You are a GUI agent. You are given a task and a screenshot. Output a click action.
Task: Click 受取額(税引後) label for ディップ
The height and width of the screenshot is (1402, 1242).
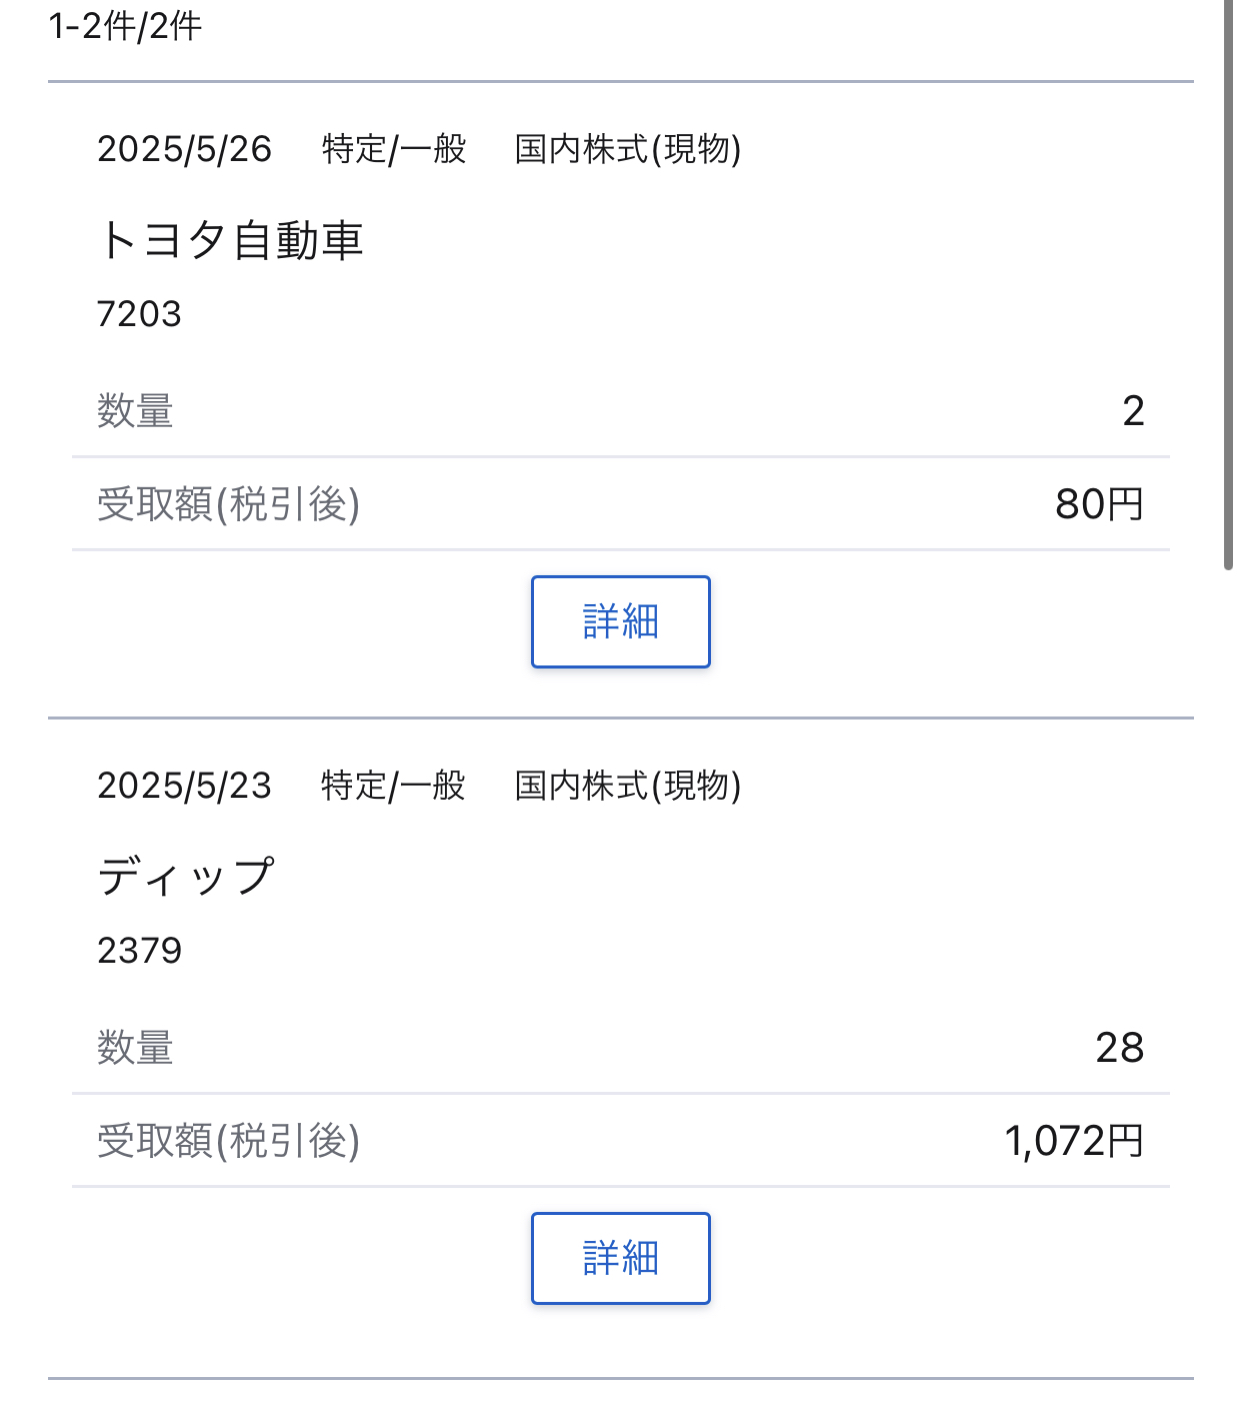228,1141
